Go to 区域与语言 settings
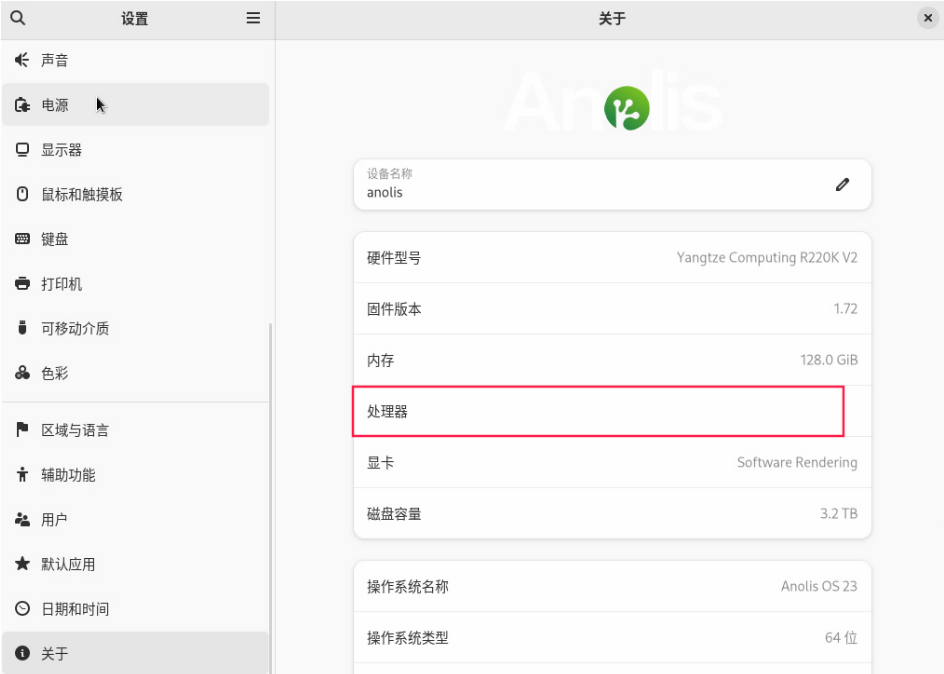Viewport: 944px width, 674px height. [x=74, y=430]
